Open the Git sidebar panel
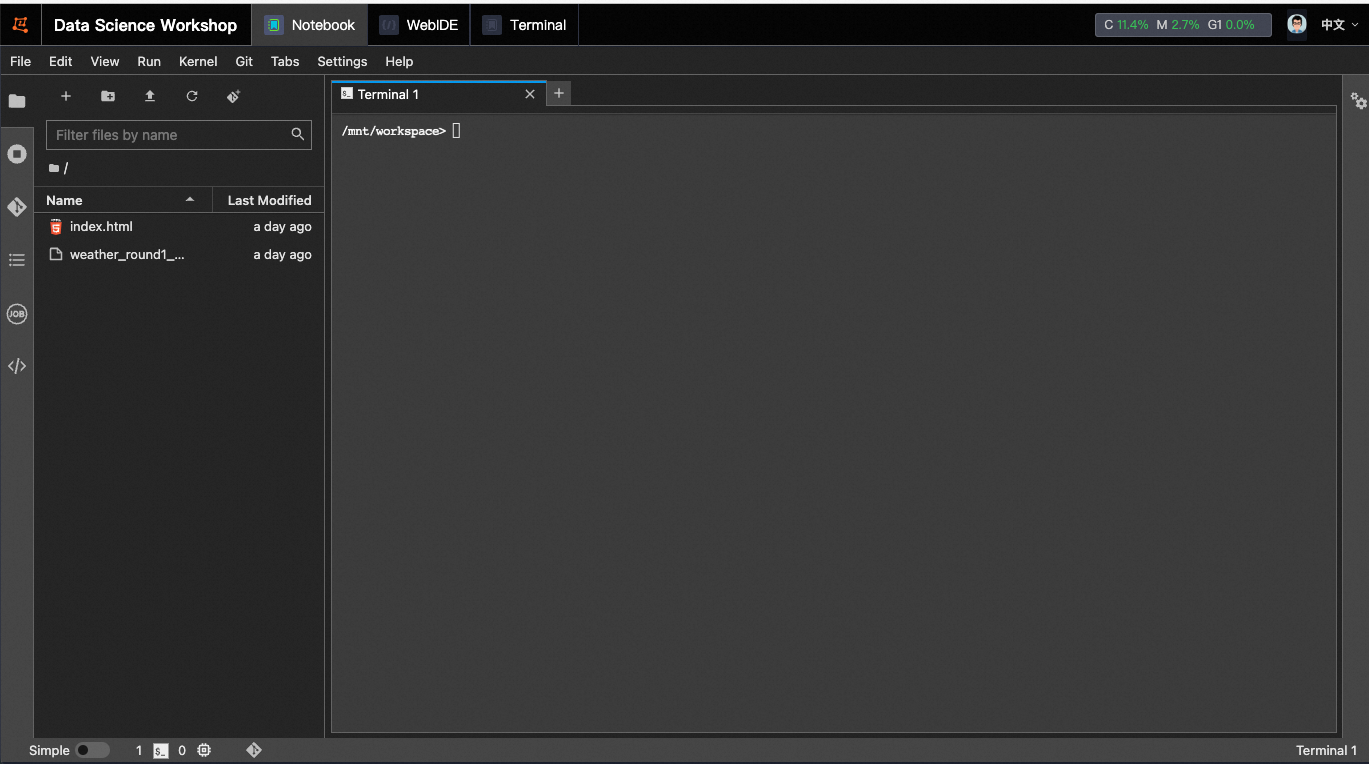1369x764 pixels. tap(17, 207)
